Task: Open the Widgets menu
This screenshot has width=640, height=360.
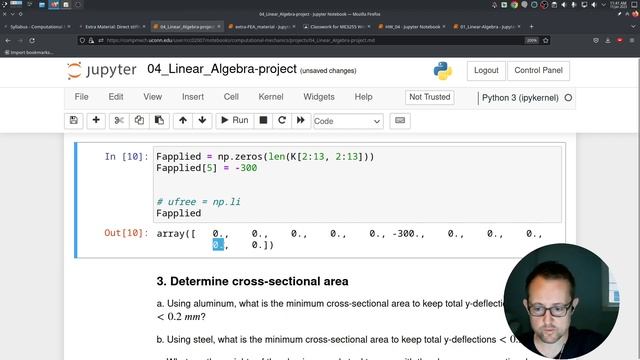Action: pyautogui.click(x=319, y=97)
